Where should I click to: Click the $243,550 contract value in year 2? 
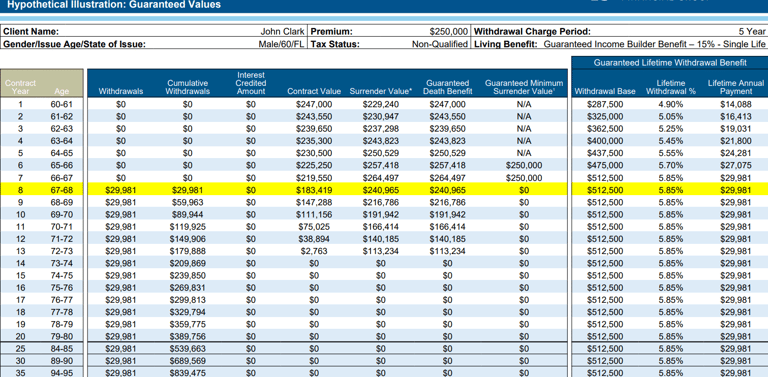tap(314, 117)
